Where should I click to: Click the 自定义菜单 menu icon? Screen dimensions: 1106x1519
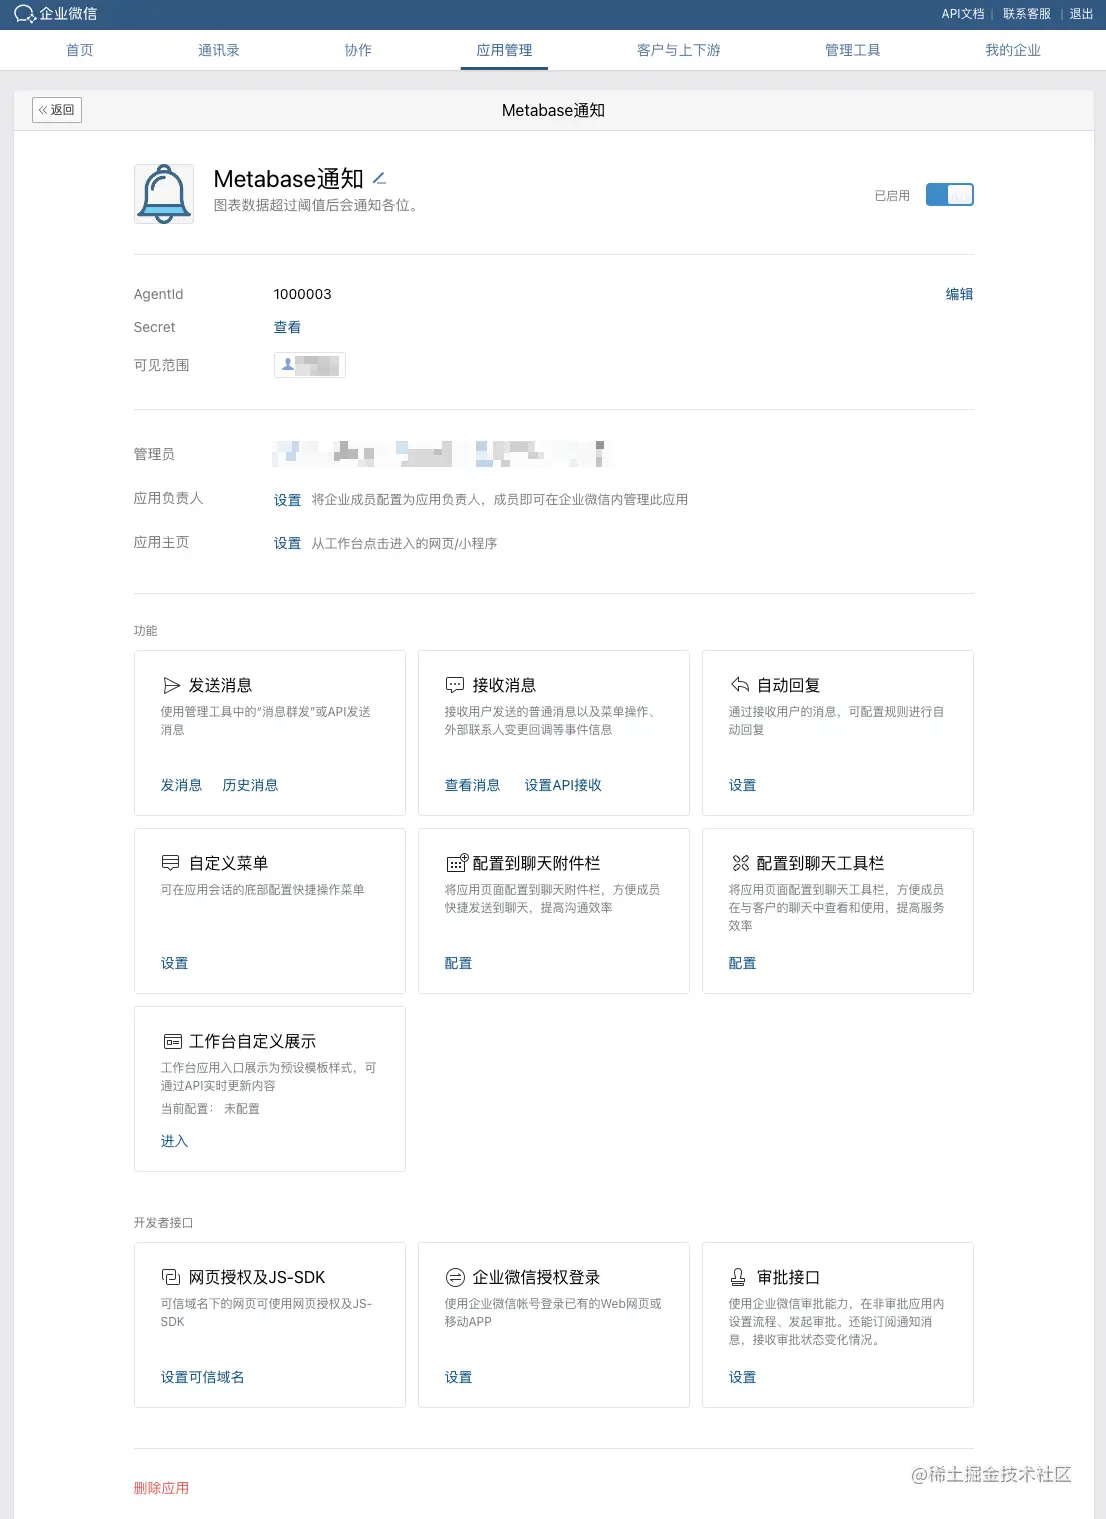pos(171,863)
